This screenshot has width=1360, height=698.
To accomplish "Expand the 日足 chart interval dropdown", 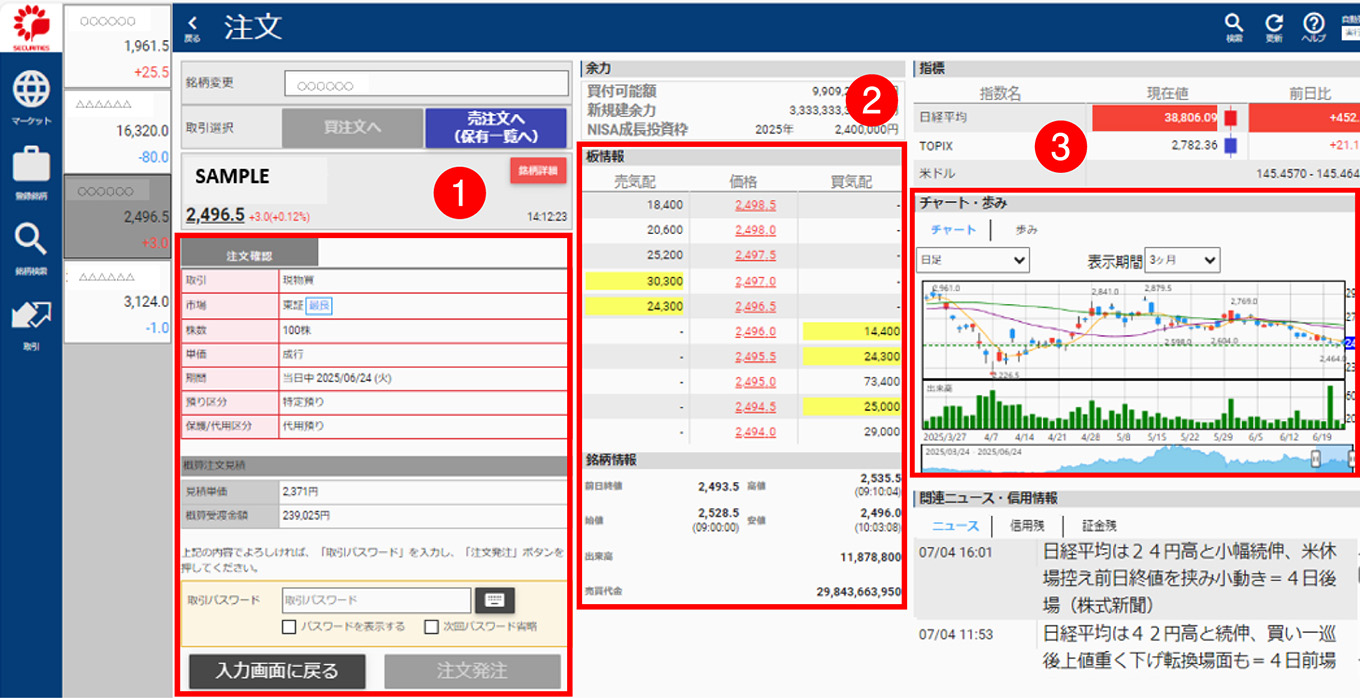I will click(972, 260).
